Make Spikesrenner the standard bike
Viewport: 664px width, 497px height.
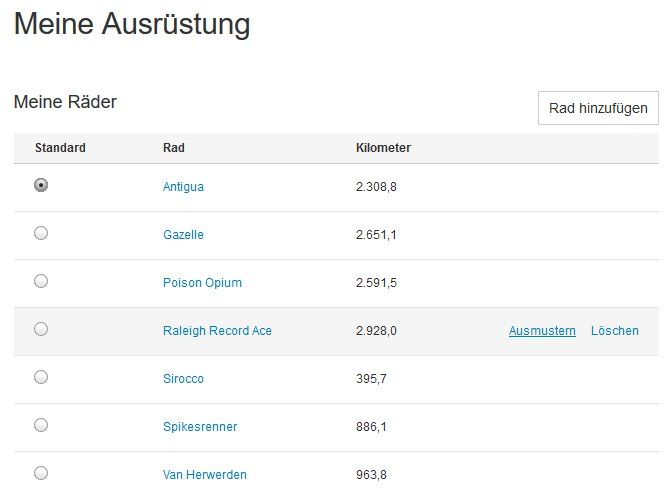coord(41,425)
